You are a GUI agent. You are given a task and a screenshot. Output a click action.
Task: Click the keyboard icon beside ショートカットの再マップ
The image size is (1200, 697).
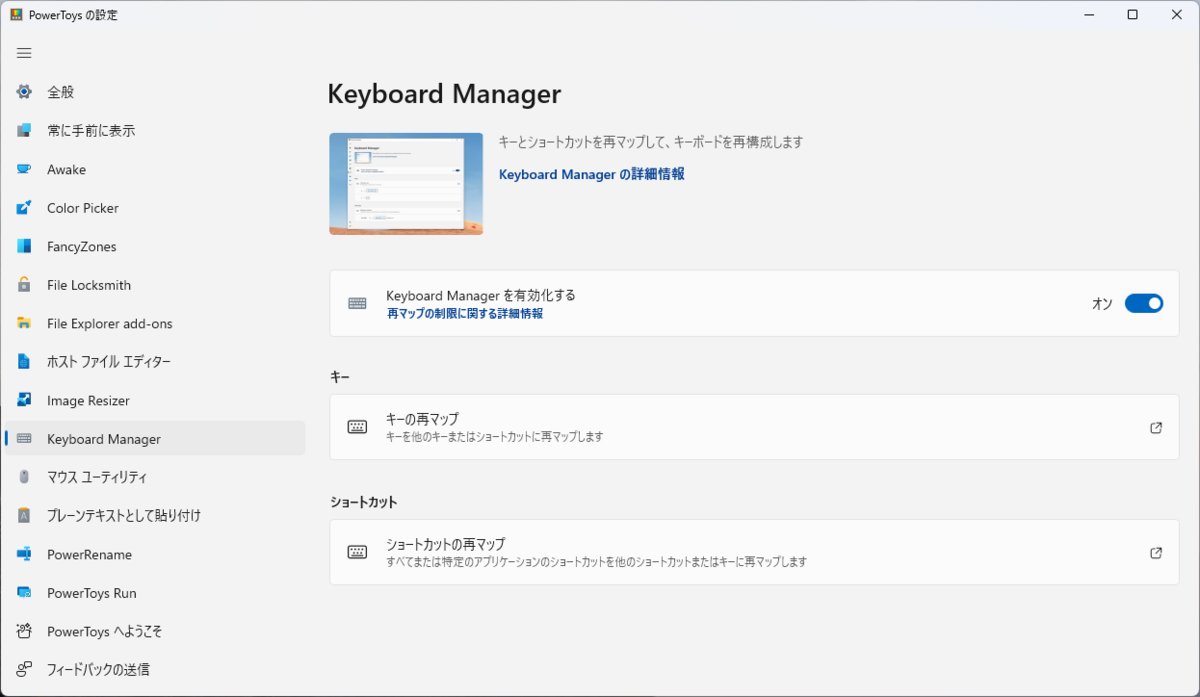[x=357, y=552]
